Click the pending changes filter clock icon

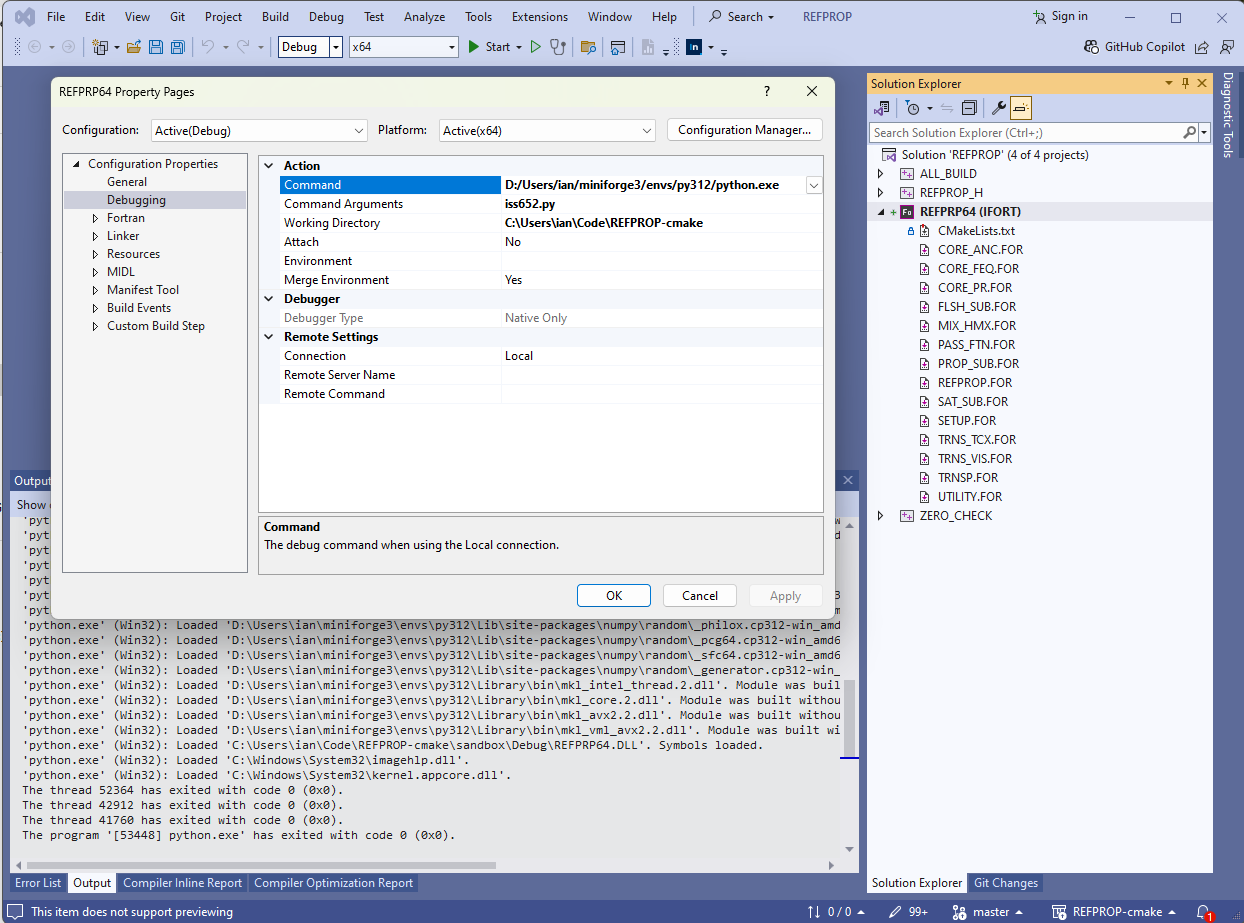[912, 108]
